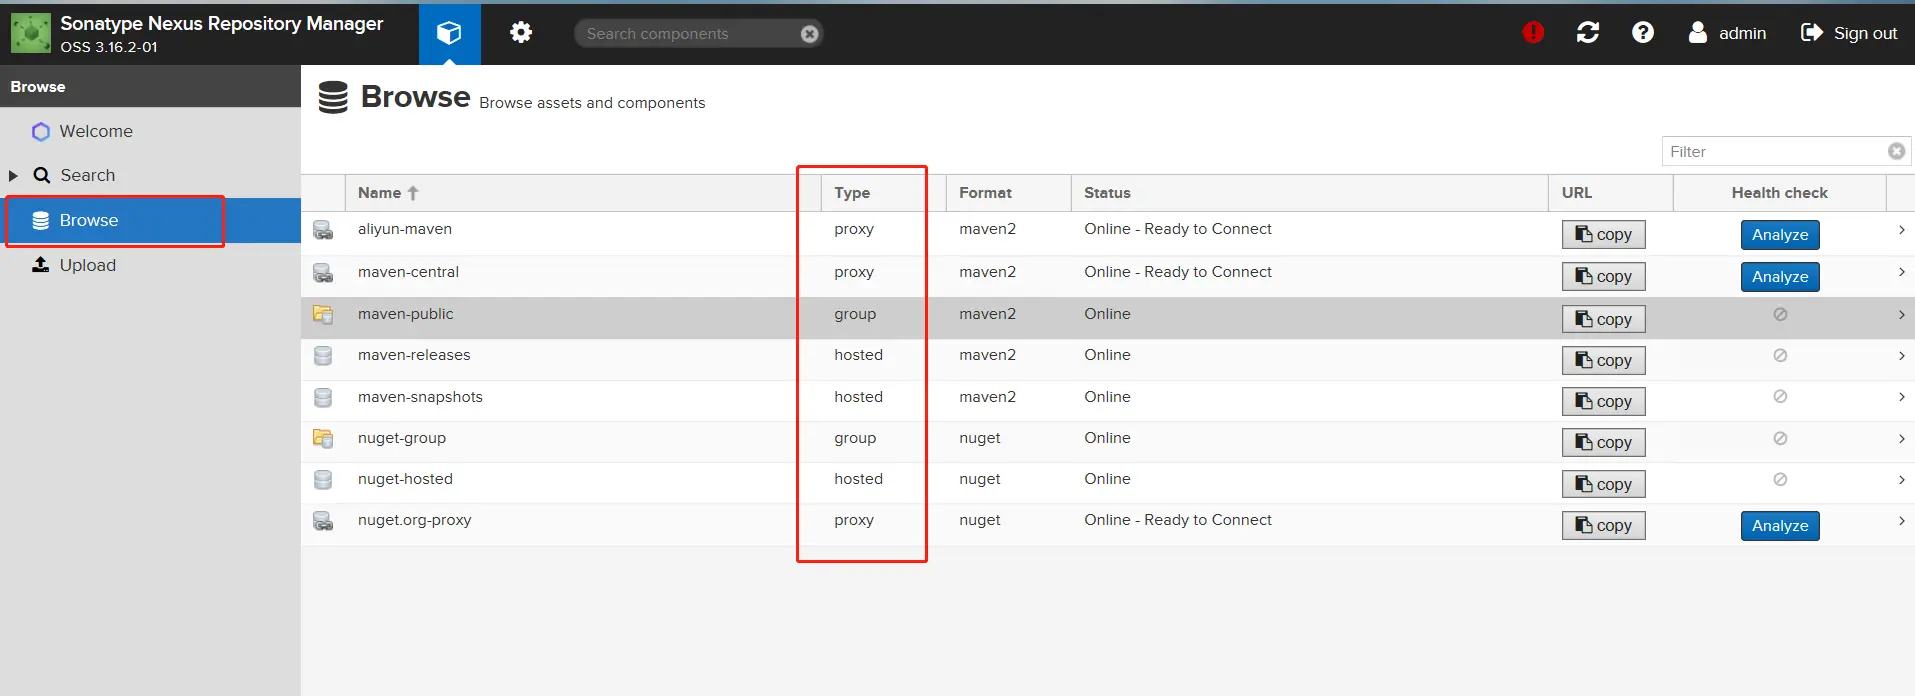Copy URL of aliyun-maven repository
This screenshot has height=696, width=1915.
pos(1604,235)
